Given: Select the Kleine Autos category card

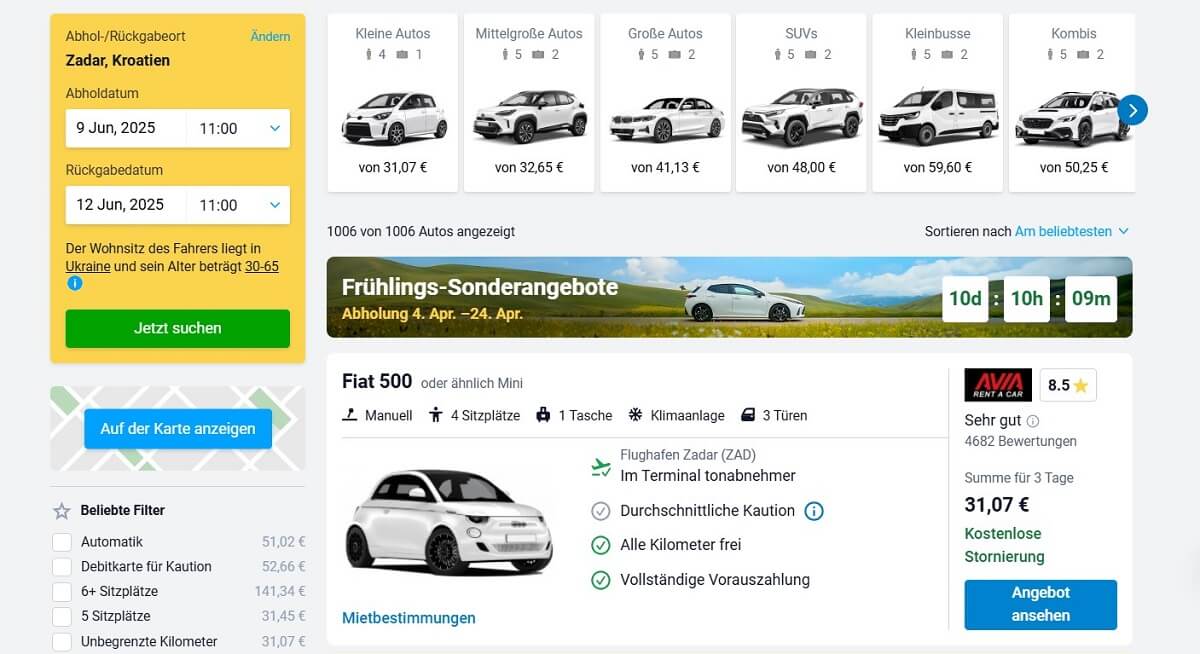Looking at the screenshot, I should [393, 102].
